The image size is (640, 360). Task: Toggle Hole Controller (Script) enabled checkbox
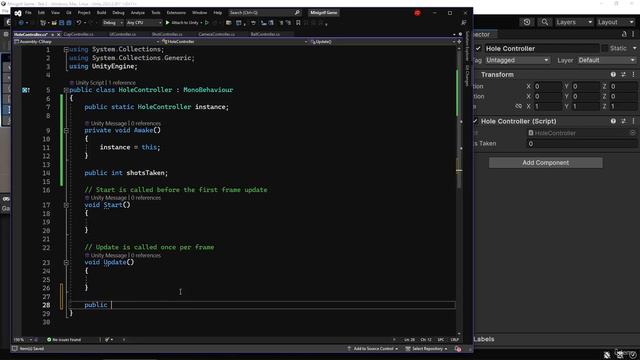[x=475, y=121]
